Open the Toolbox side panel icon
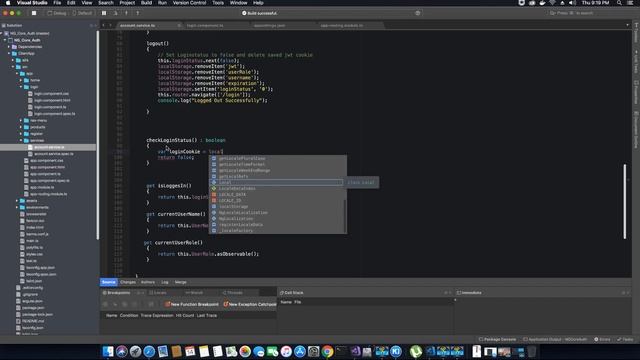The height and width of the screenshot is (360, 640). tap(636, 33)
